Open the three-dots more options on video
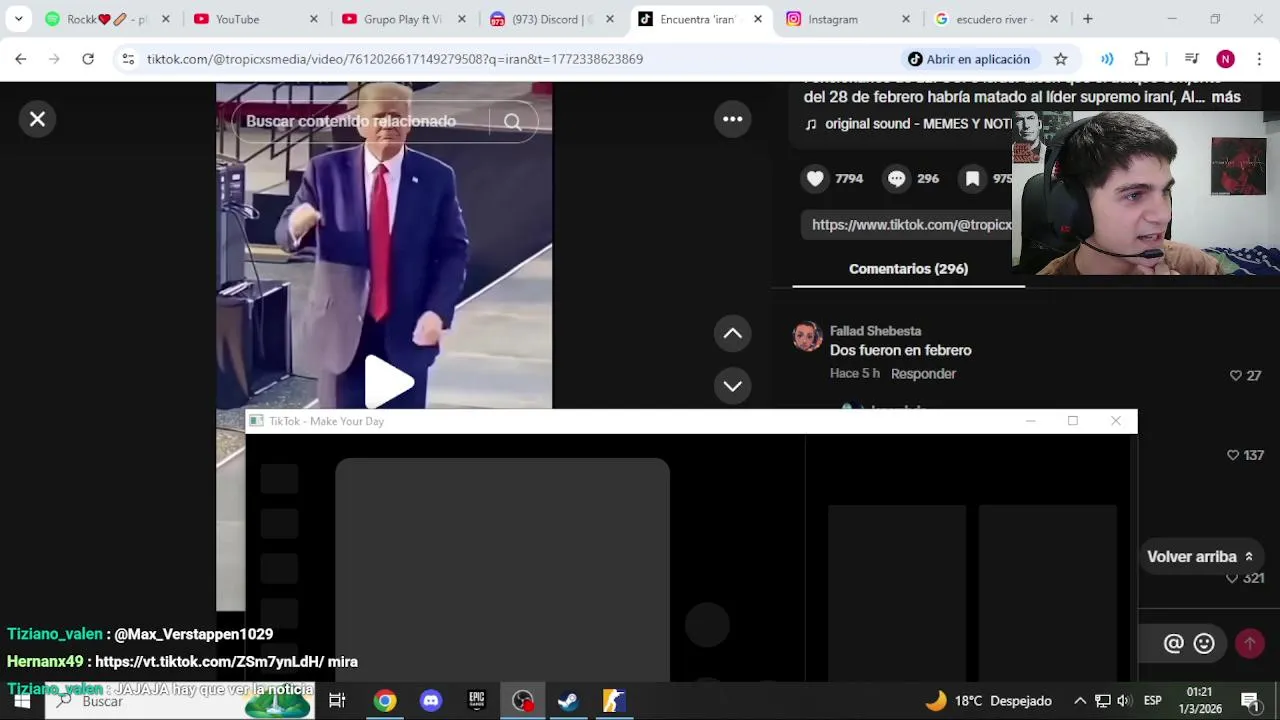 tap(733, 119)
